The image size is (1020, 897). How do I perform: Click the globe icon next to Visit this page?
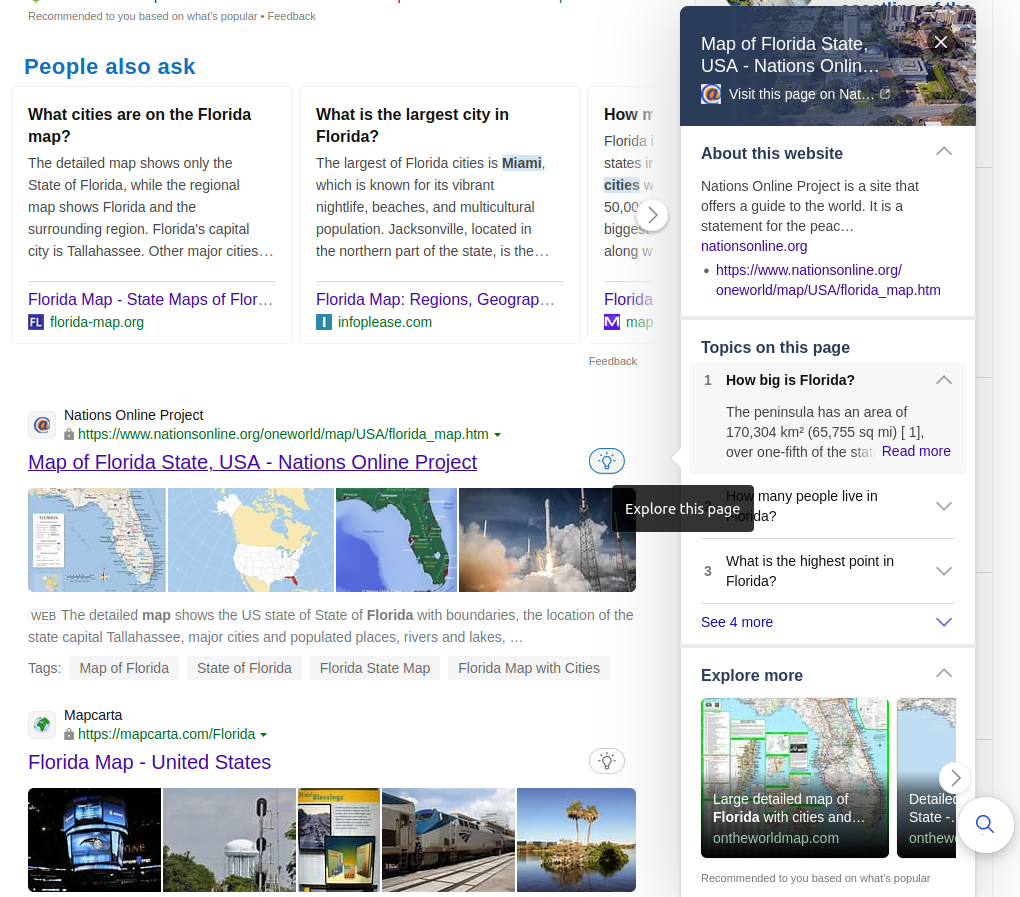[x=710, y=93]
